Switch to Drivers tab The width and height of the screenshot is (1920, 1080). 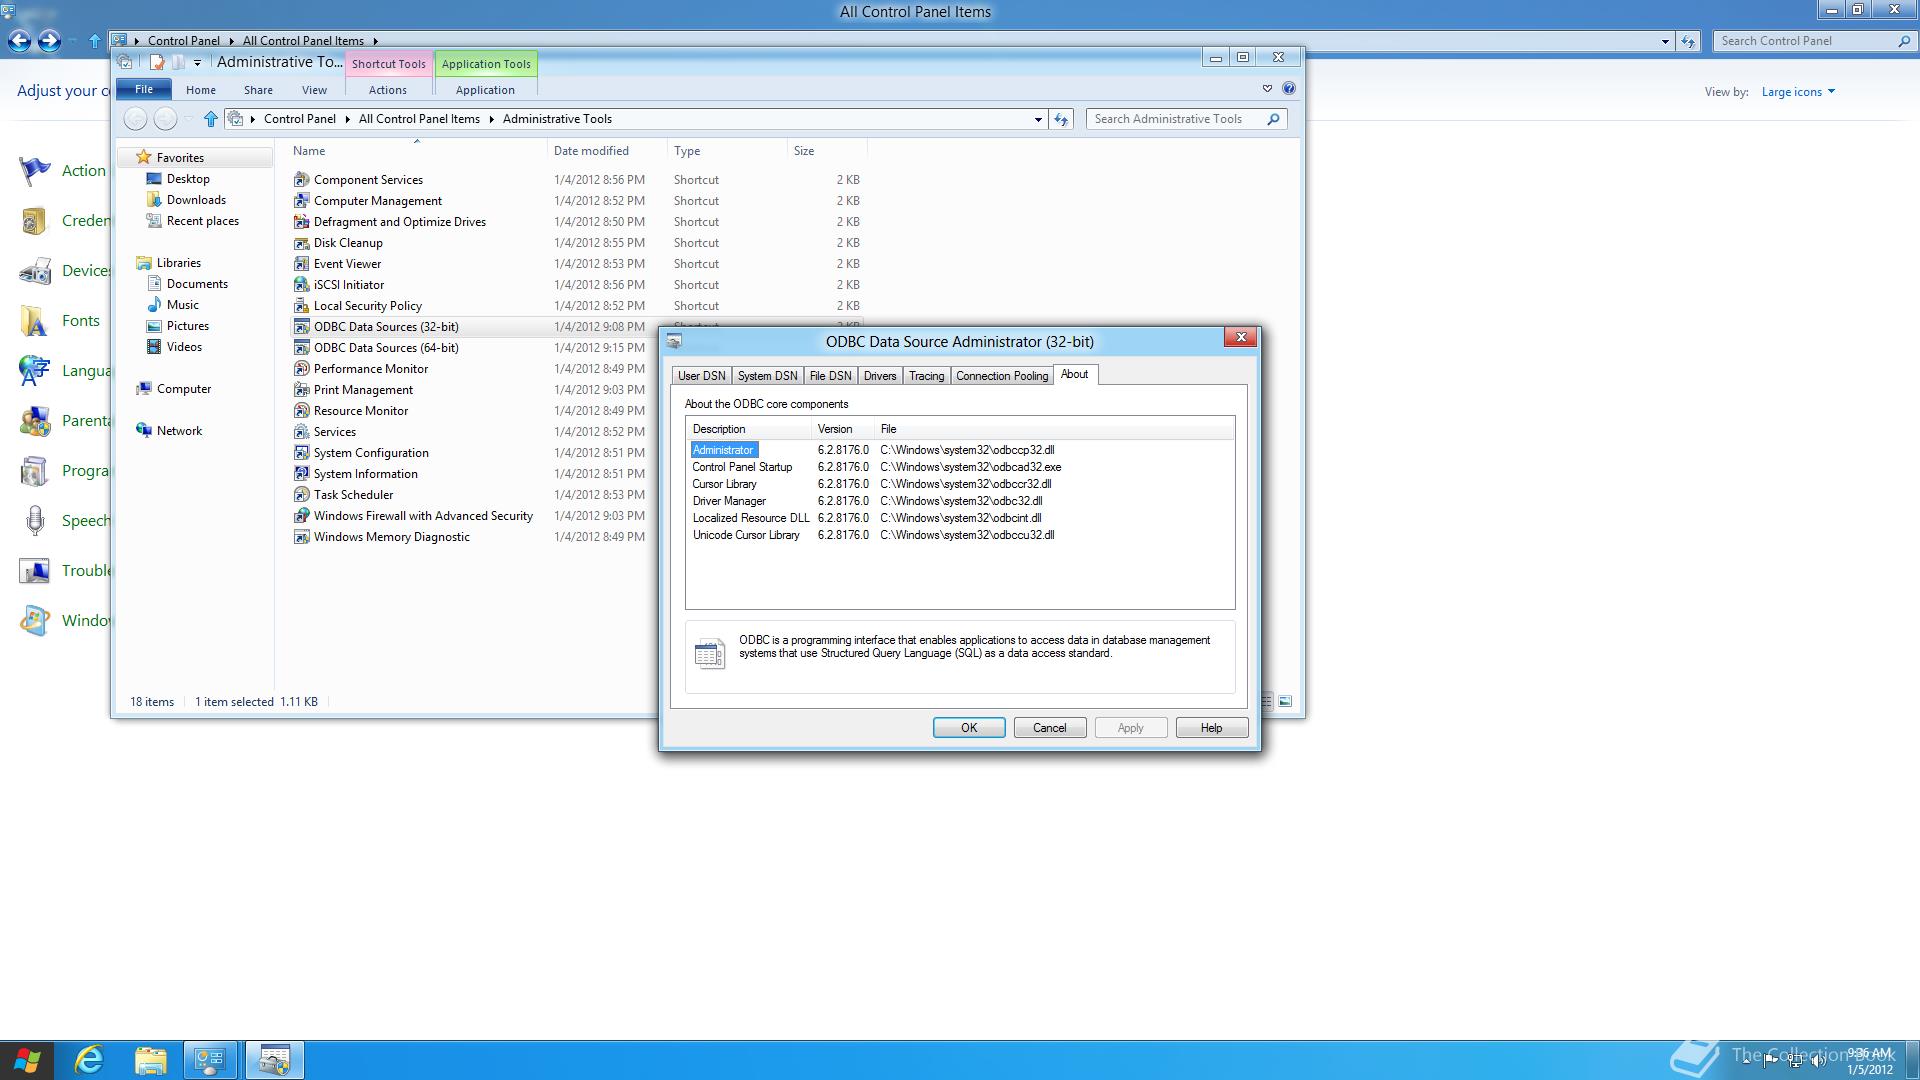tap(880, 376)
